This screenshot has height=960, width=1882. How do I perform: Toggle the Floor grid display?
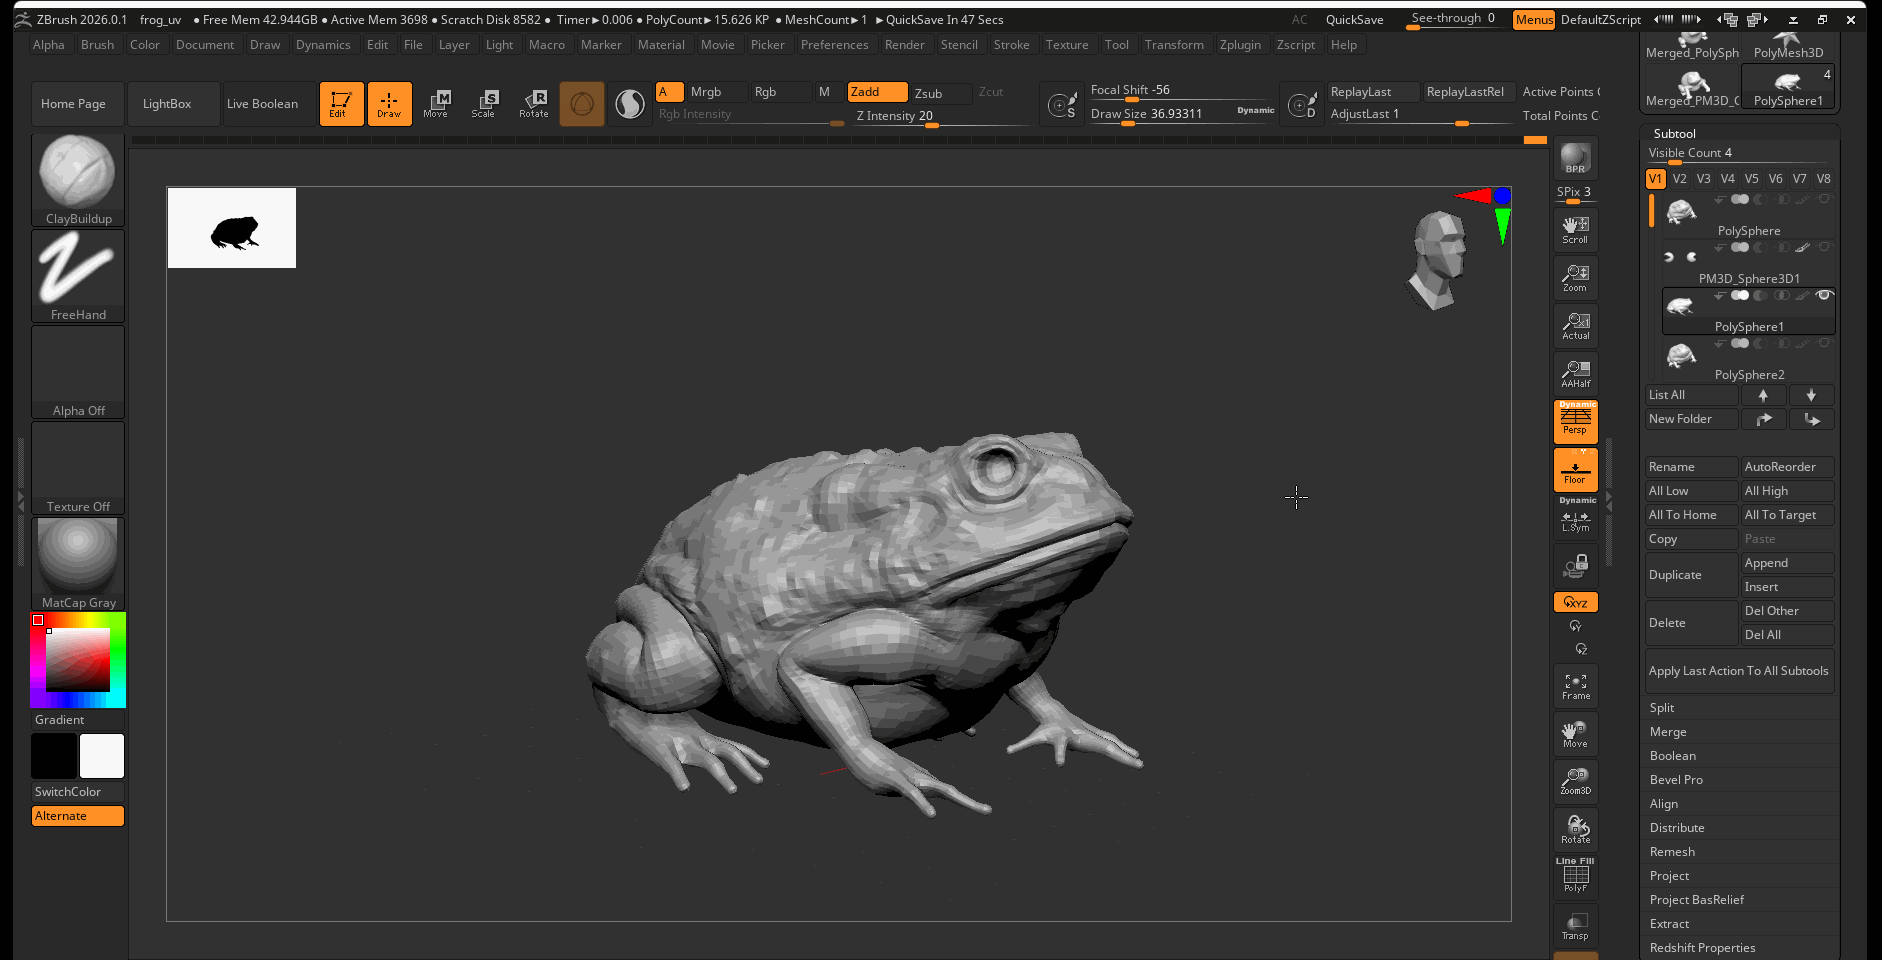pyautogui.click(x=1575, y=470)
